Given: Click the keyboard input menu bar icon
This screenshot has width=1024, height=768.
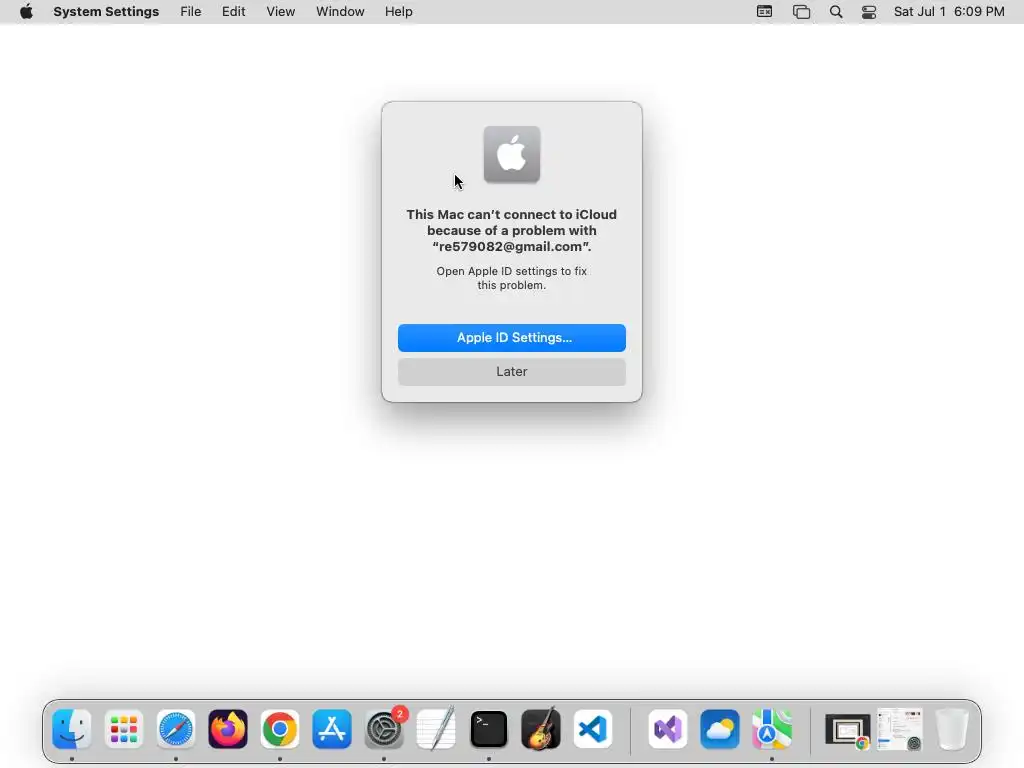Looking at the screenshot, I should point(764,11).
